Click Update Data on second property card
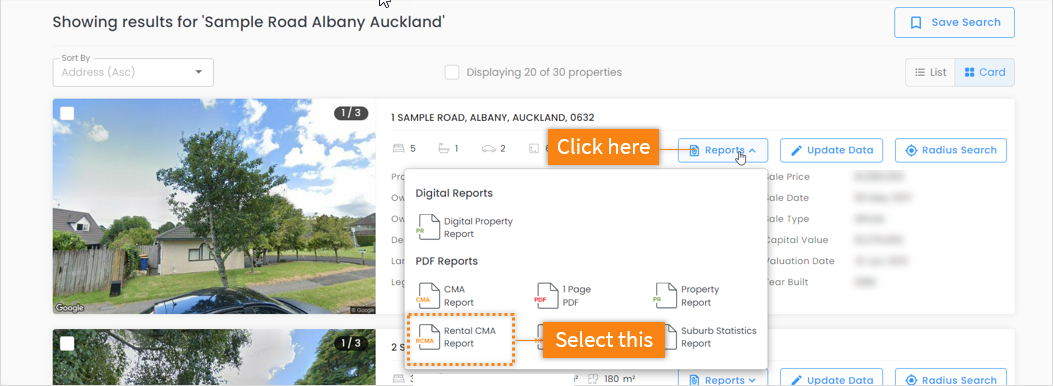Screen dimensions: 1053x386 (831, 378)
